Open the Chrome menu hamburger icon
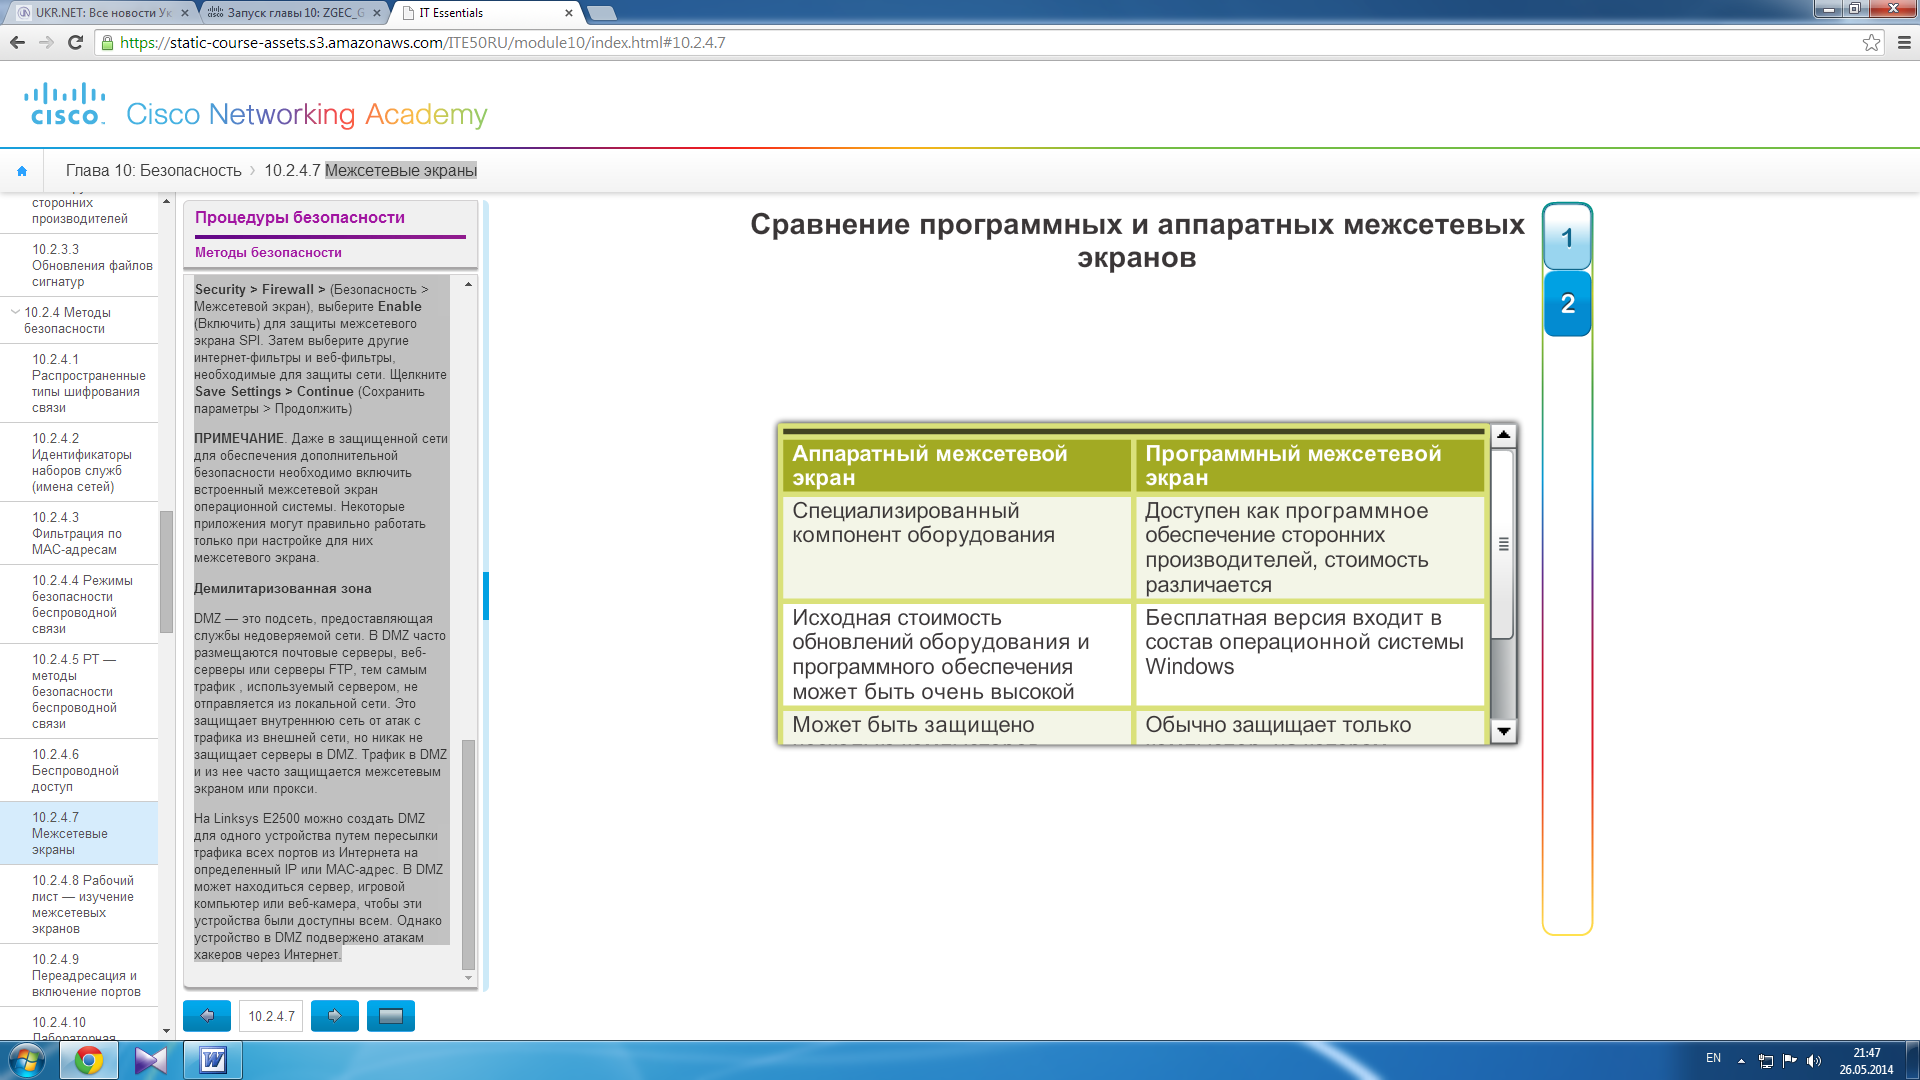The image size is (1920, 1080). [x=1904, y=42]
